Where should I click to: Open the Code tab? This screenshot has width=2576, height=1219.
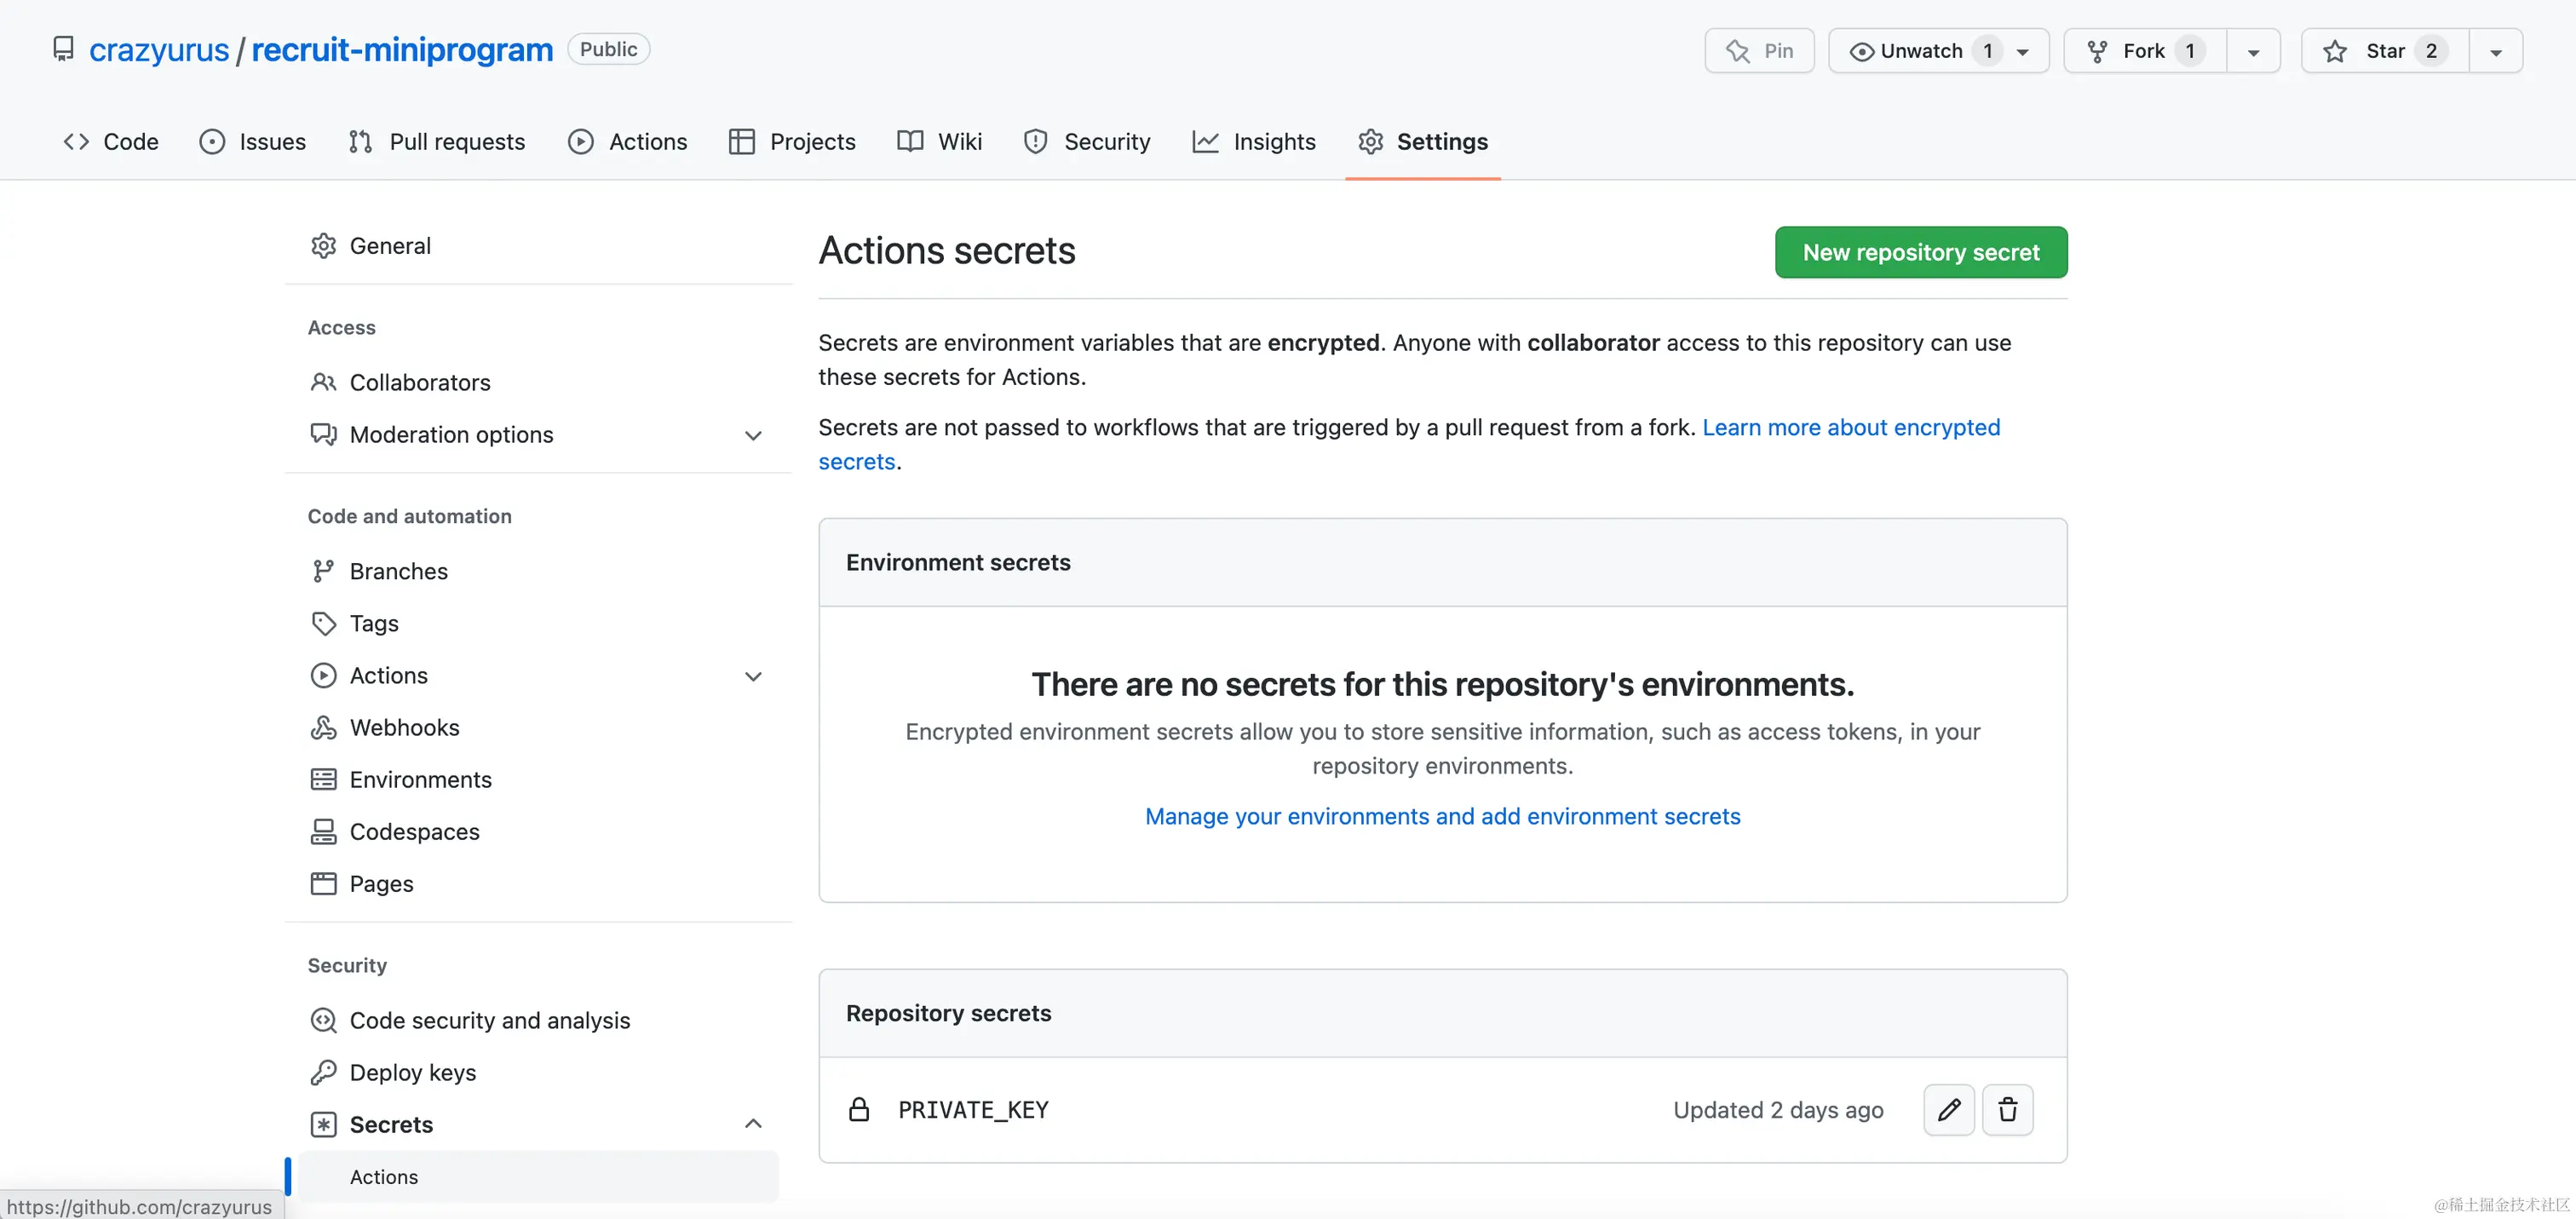click(x=111, y=141)
